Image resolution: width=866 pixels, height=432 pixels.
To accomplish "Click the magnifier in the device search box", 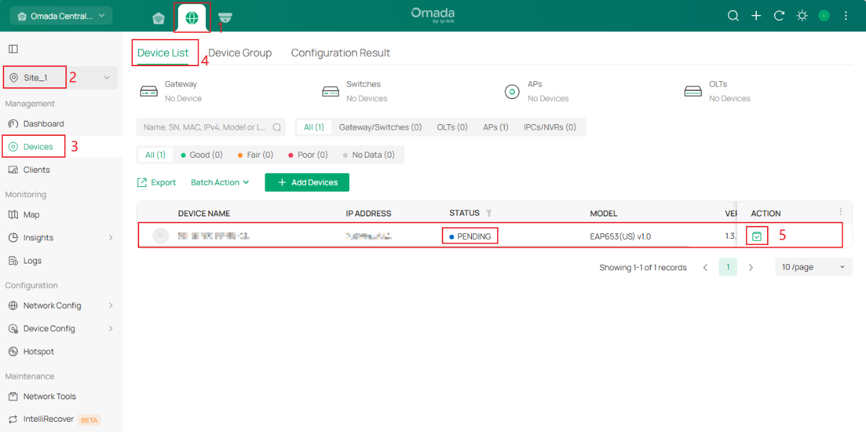I will [x=277, y=127].
